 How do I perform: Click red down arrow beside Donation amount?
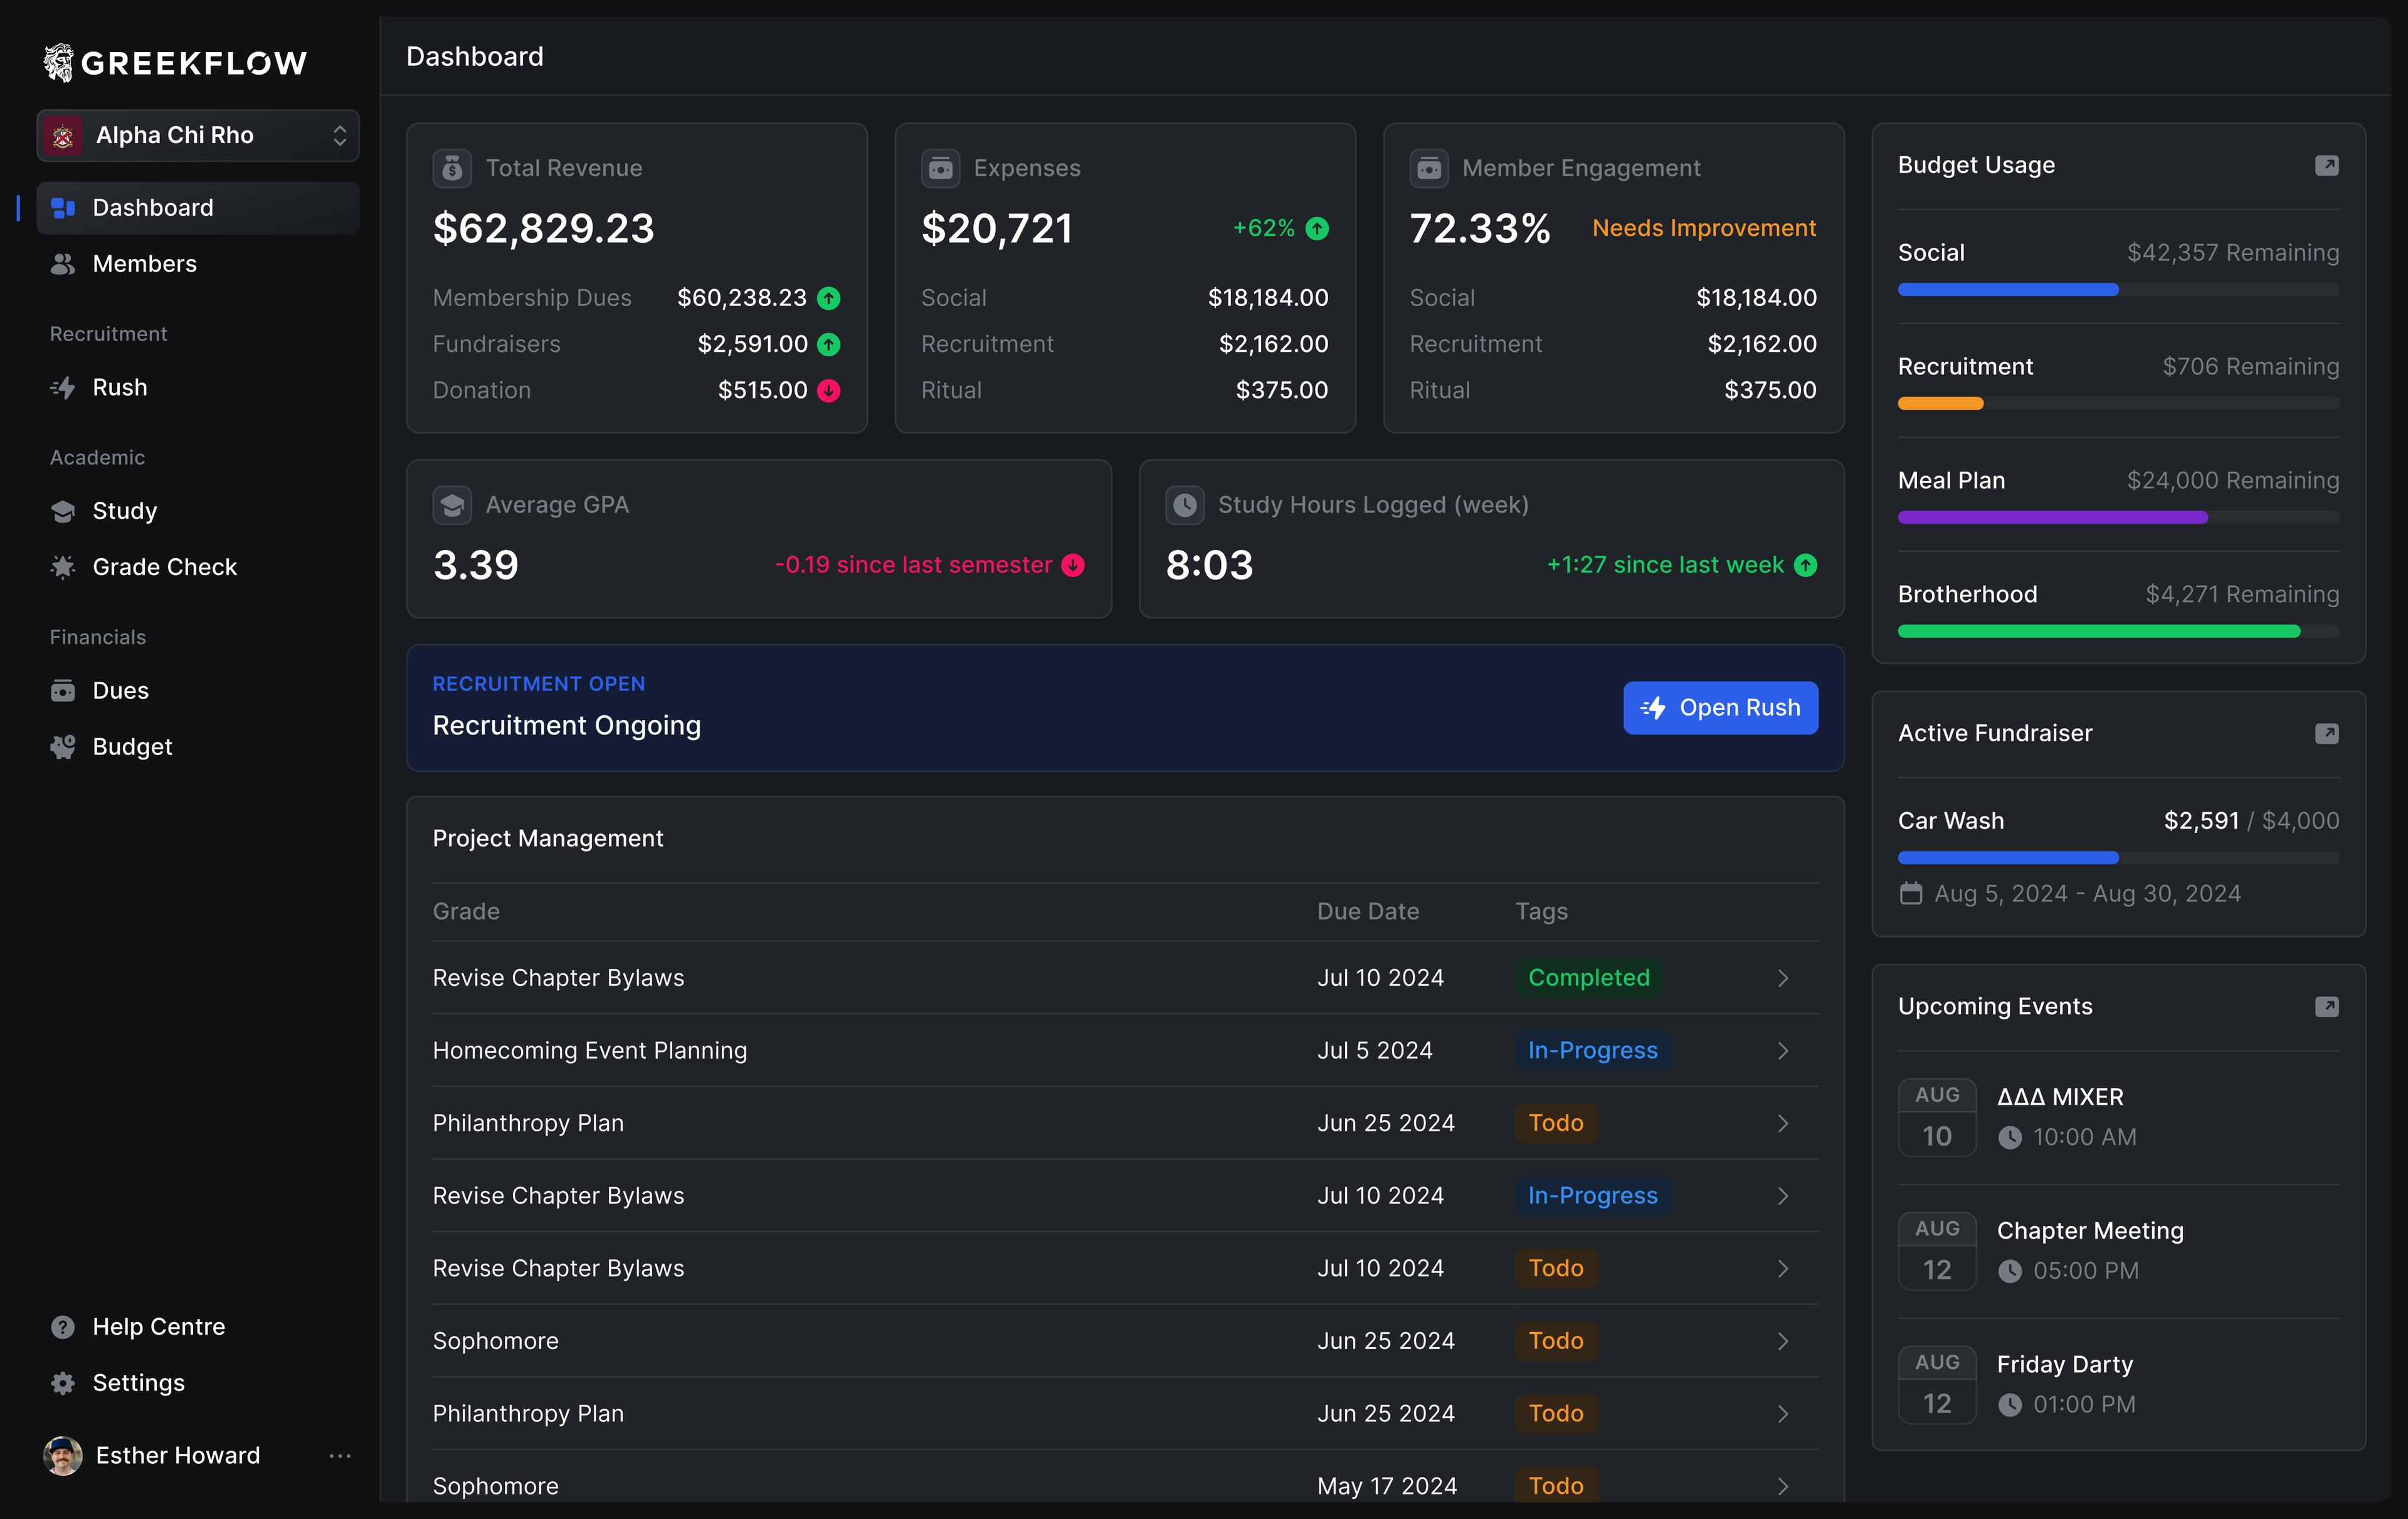click(828, 391)
